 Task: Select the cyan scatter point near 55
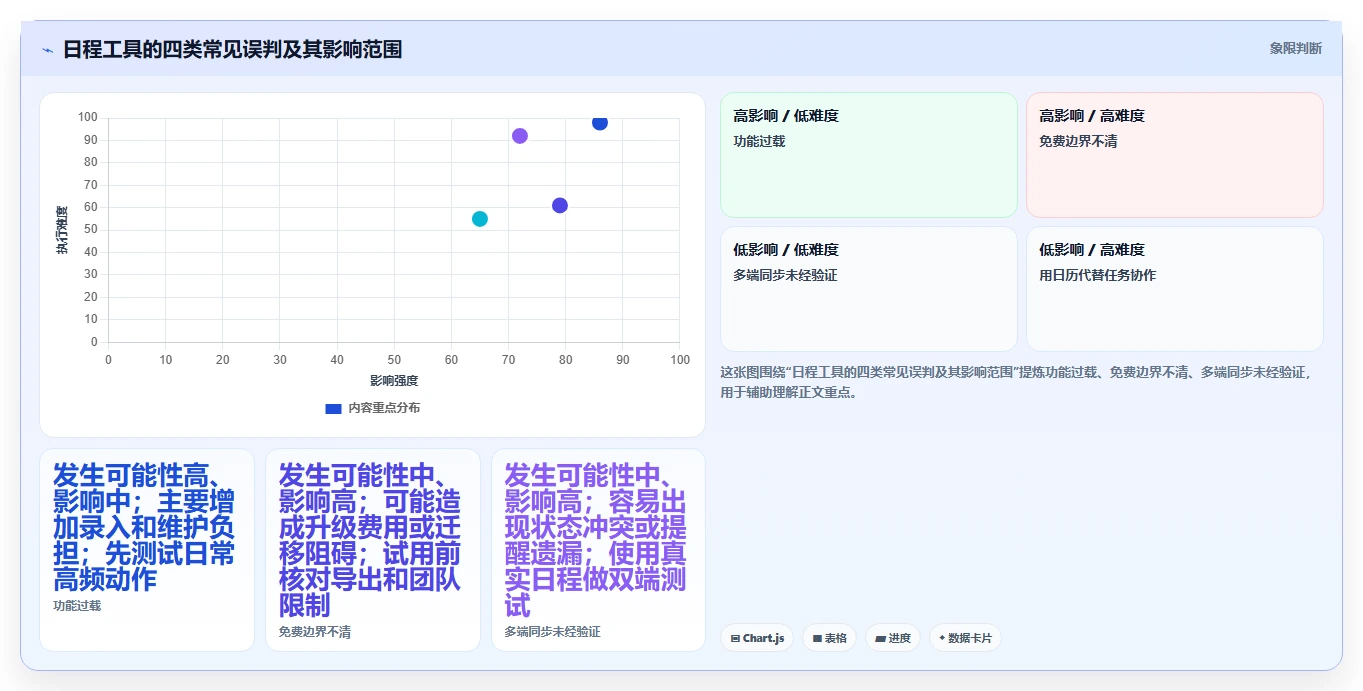(480, 219)
